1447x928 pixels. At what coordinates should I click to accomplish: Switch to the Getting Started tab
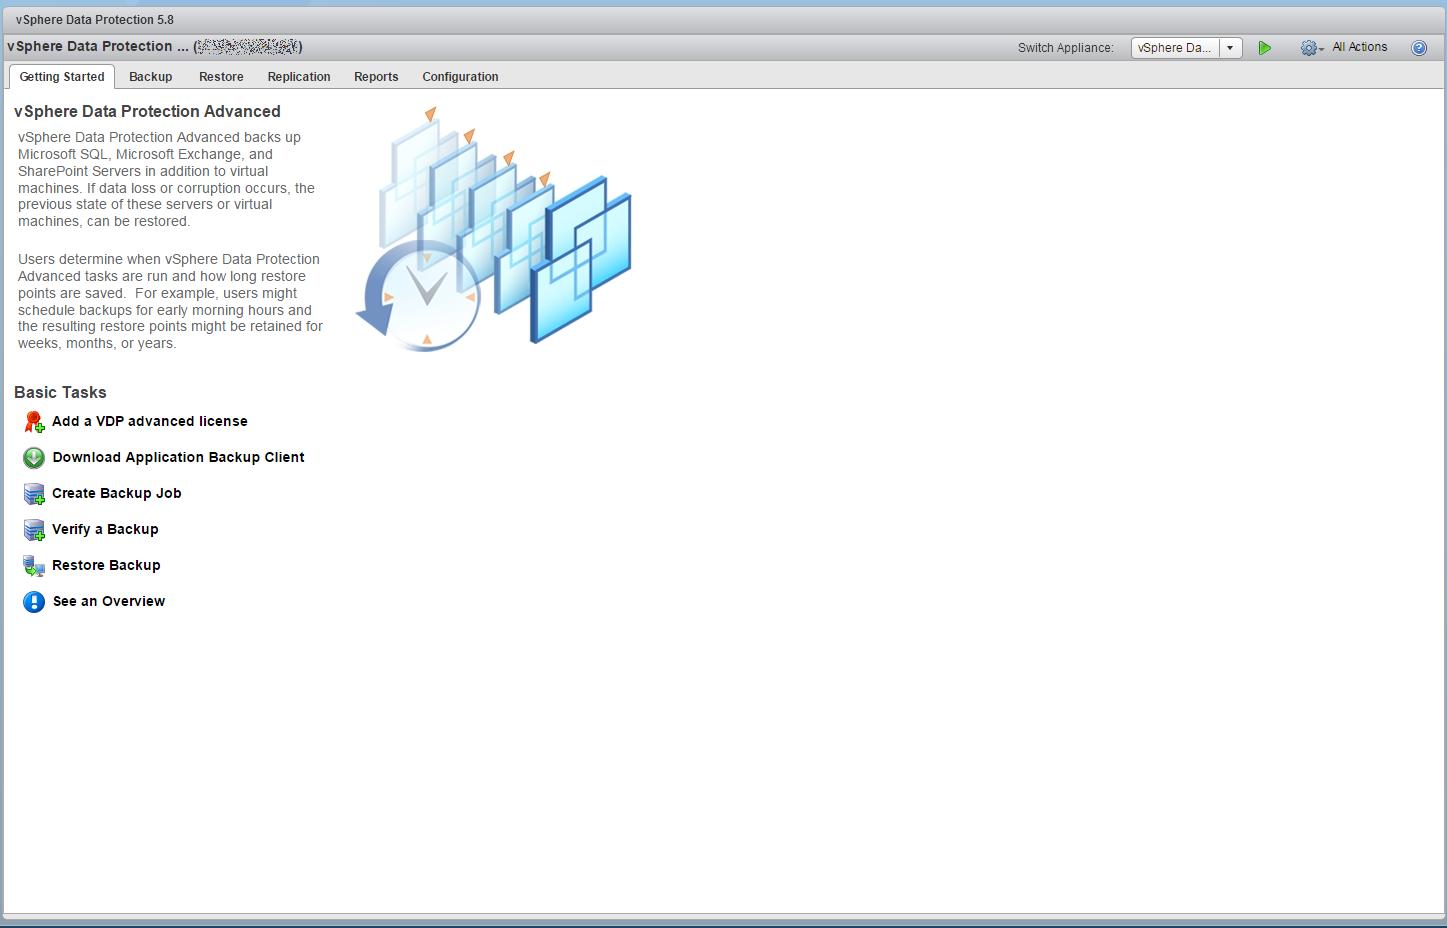point(62,77)
